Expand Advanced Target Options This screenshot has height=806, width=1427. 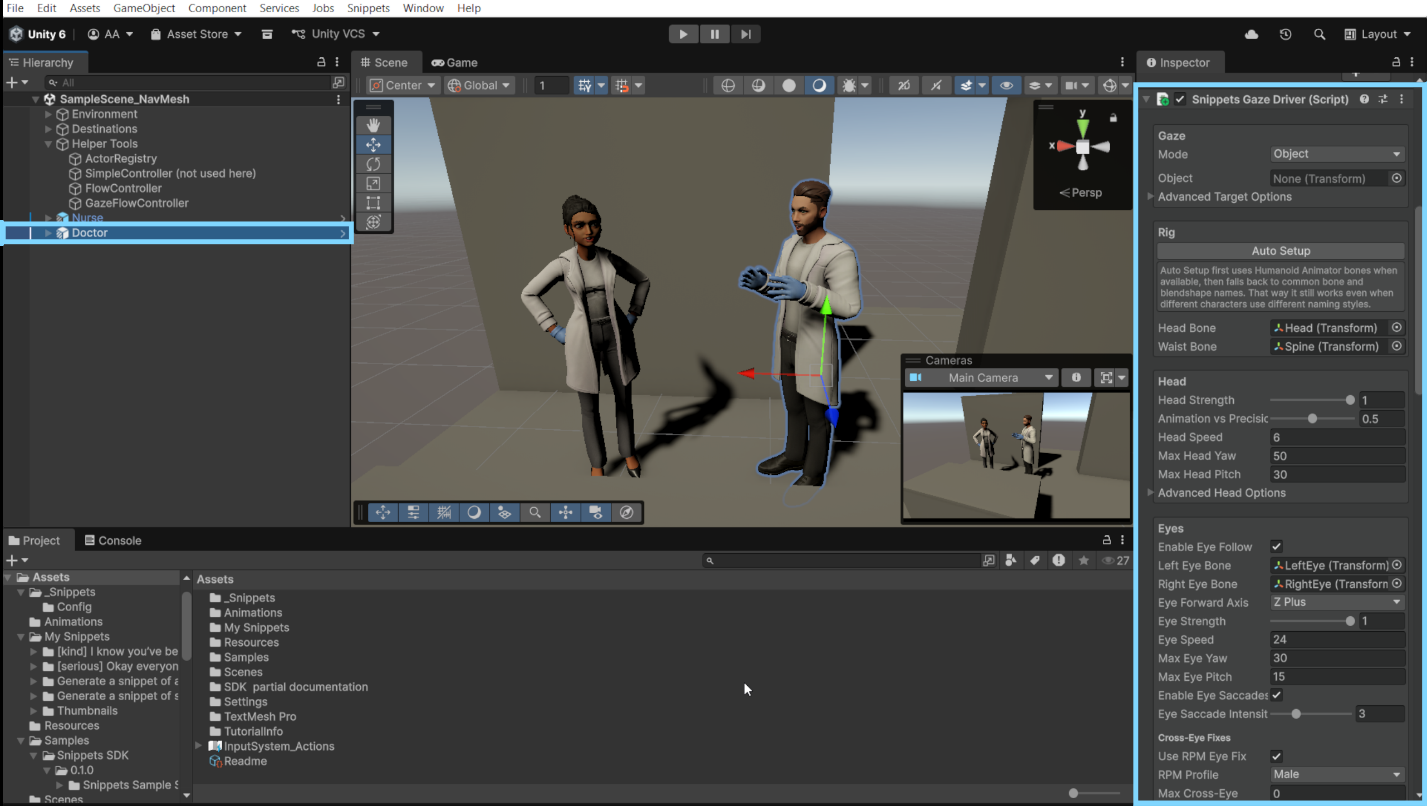coord(1151,197)
